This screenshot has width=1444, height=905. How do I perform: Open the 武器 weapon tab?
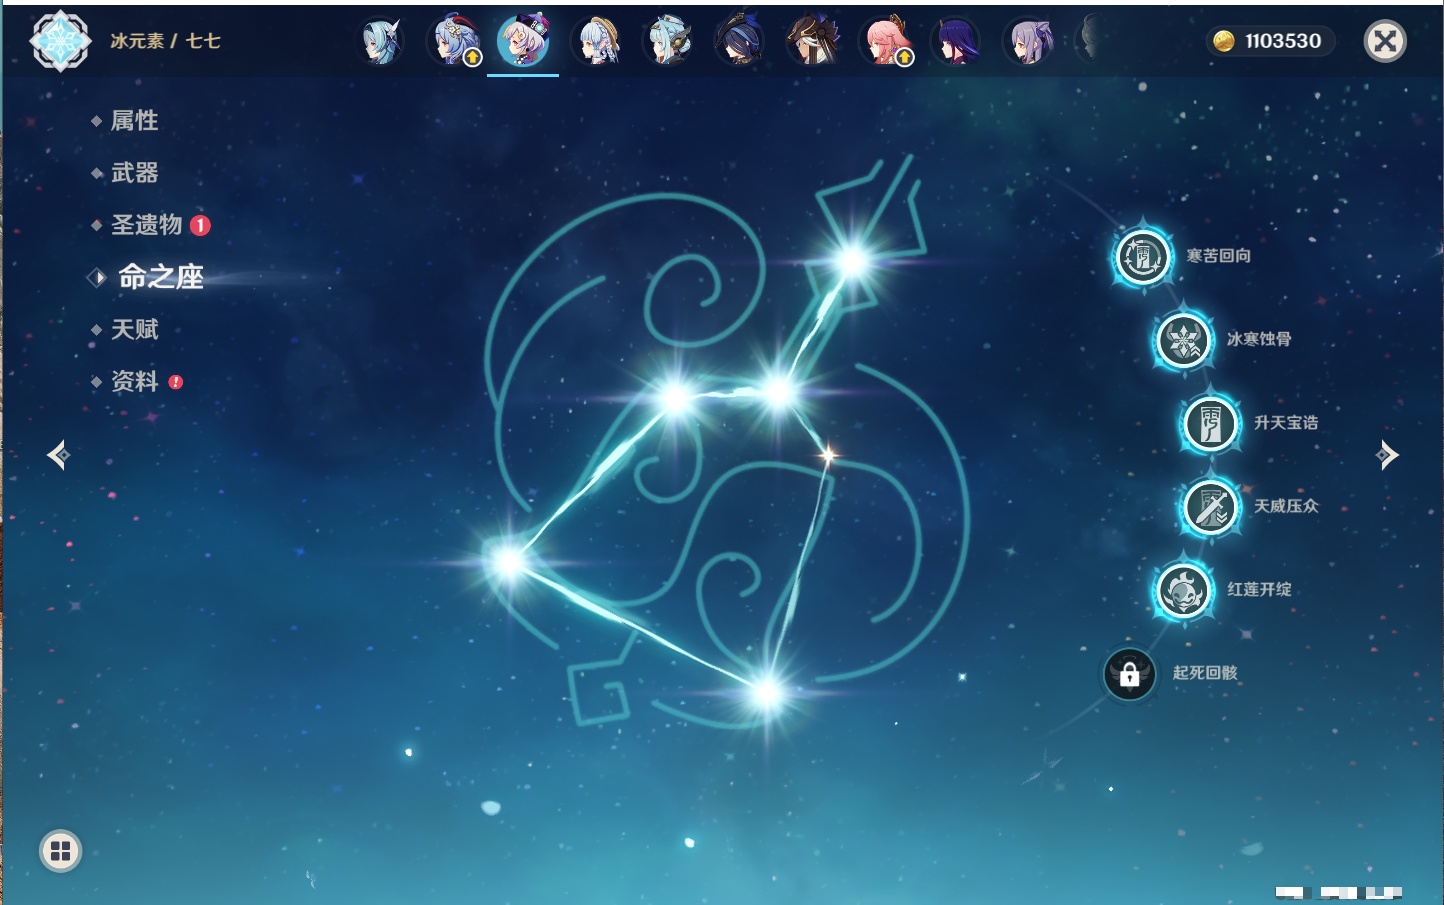(x=134, y=173)
